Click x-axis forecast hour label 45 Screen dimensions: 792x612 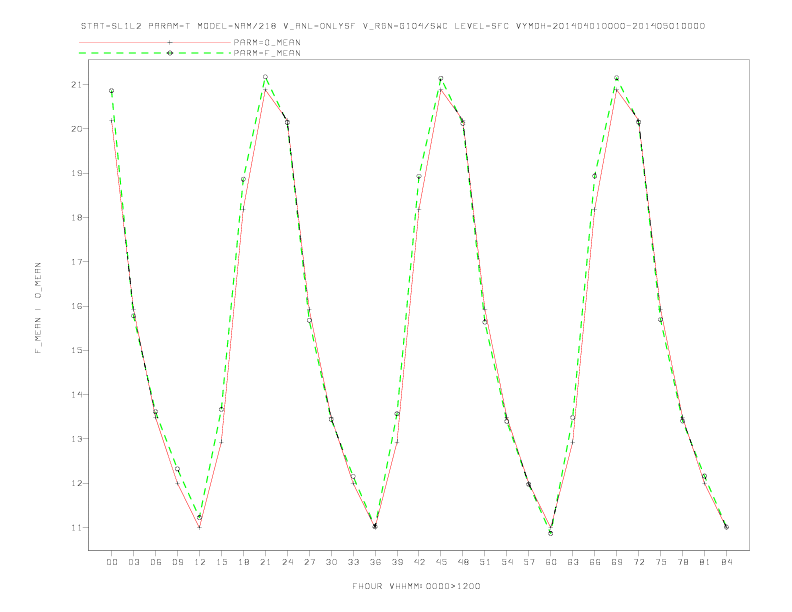(x=441, y=562)
